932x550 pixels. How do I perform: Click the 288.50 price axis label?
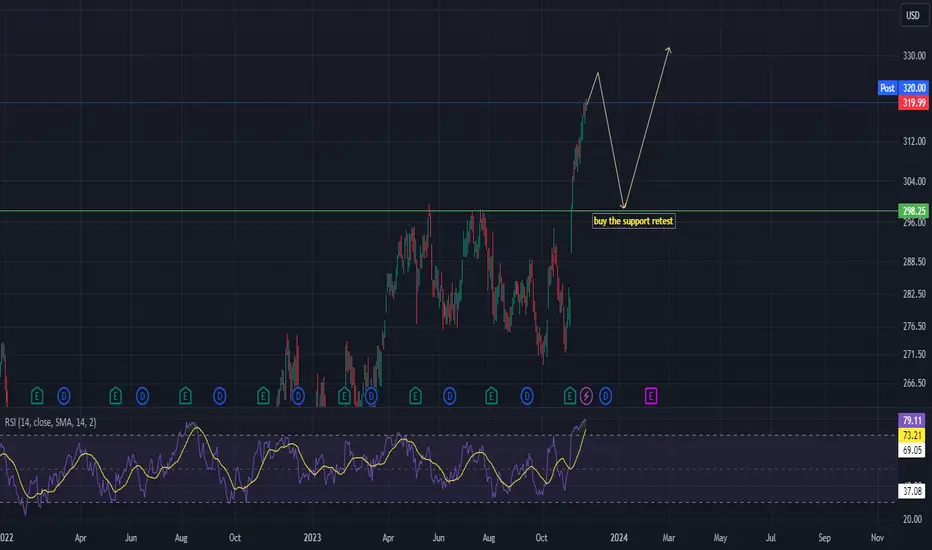coord(914,262)
